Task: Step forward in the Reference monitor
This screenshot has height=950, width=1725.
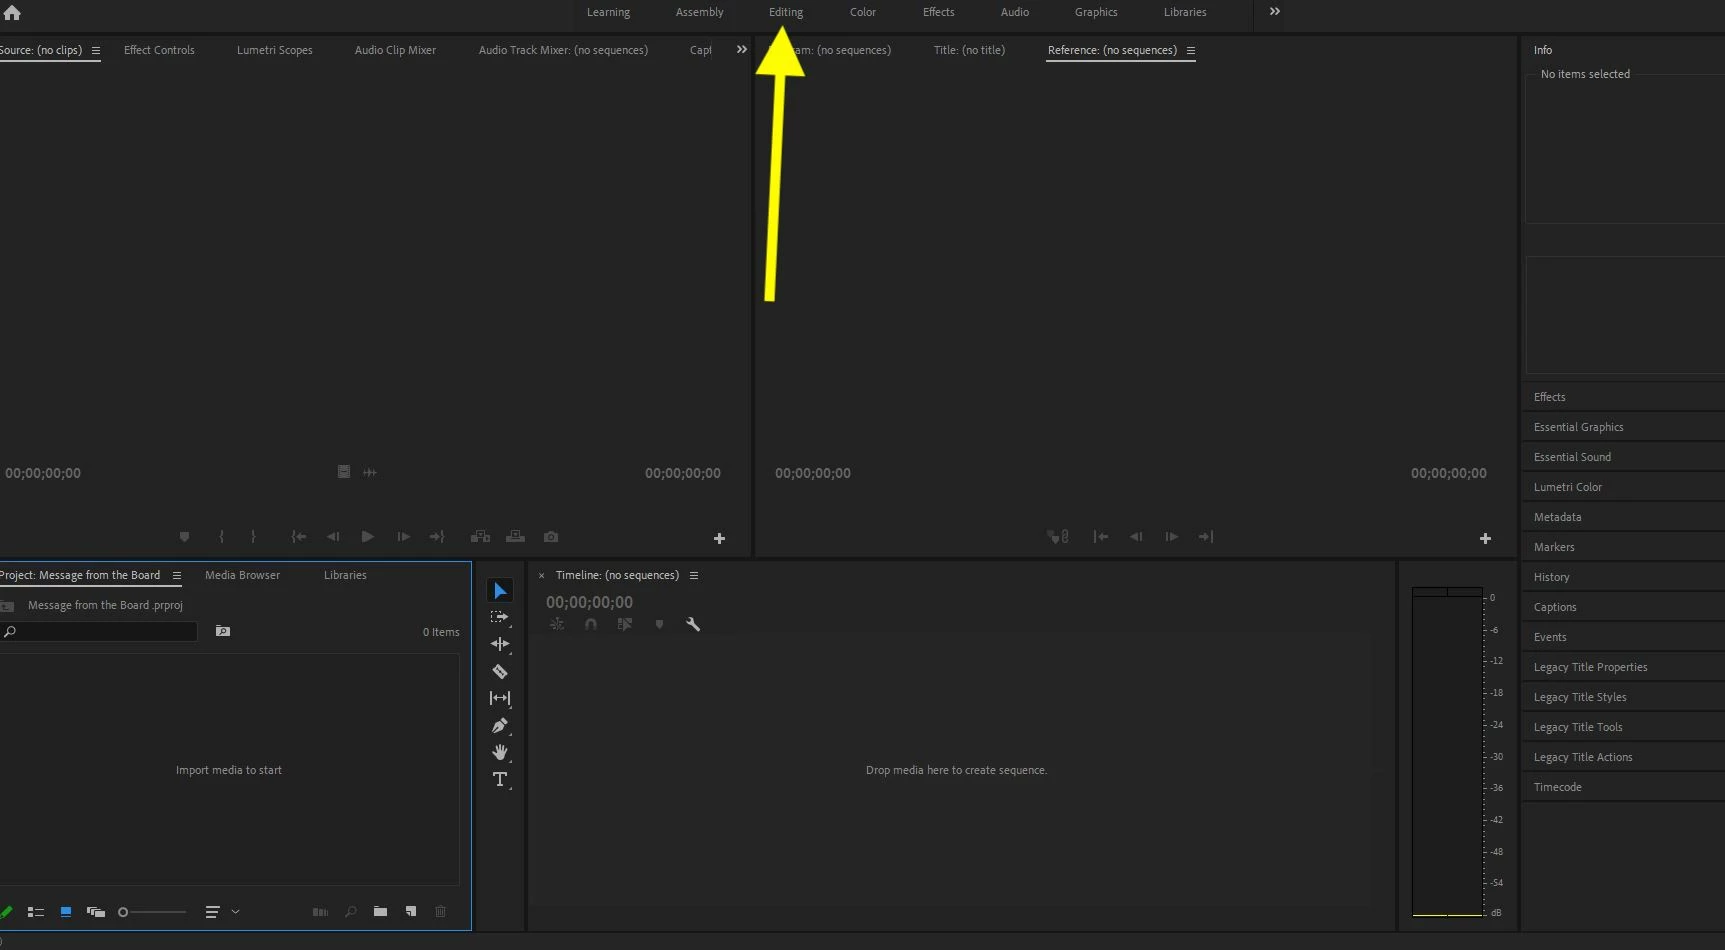Action: pos(1171,537)
